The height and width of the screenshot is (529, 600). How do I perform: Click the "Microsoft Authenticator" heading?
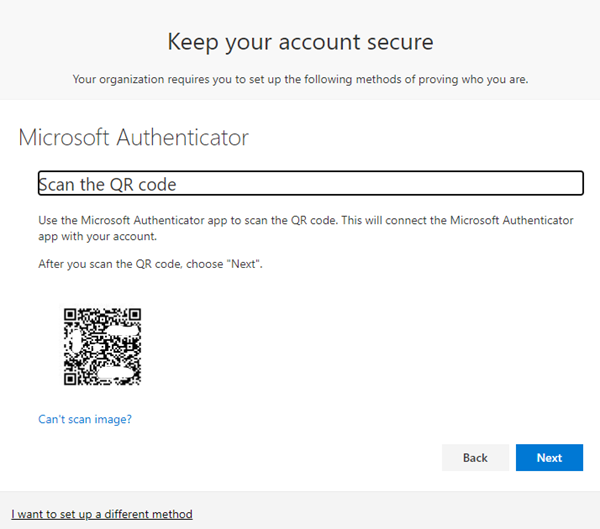tap(134, 137)
